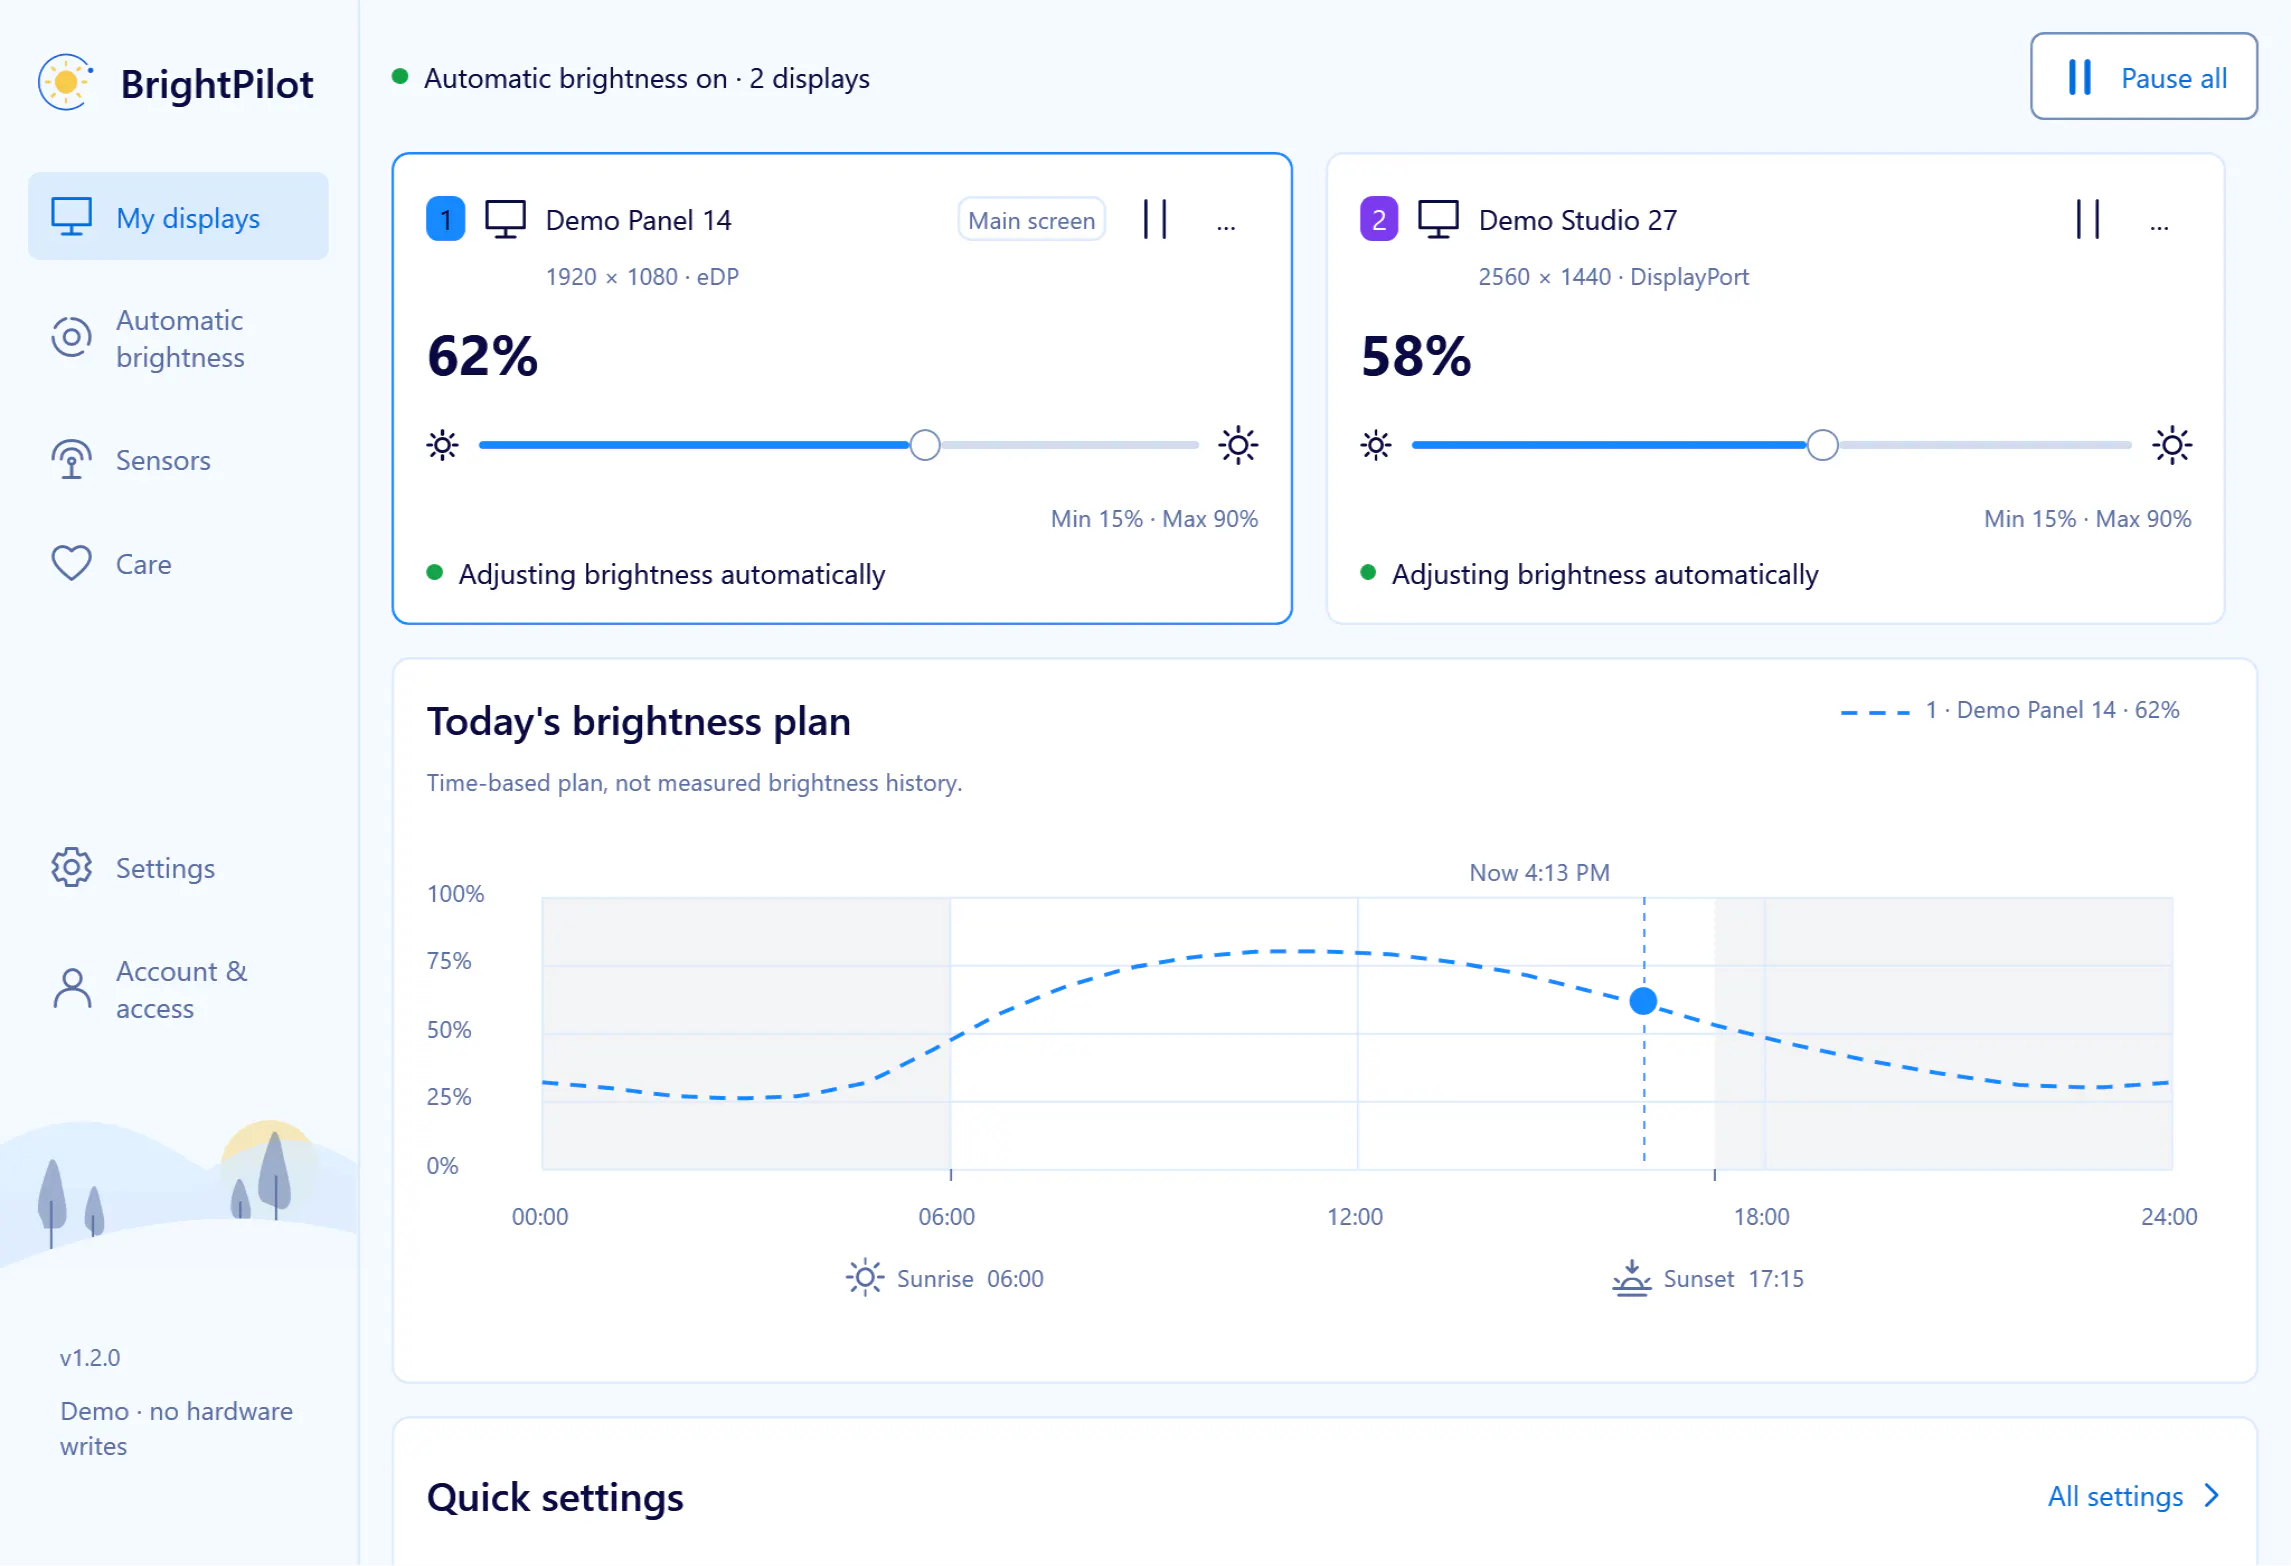The image size is (2291, 1566).
Task: Click Demo · no hardware writes note
Action: click(x=176, y=1429)
